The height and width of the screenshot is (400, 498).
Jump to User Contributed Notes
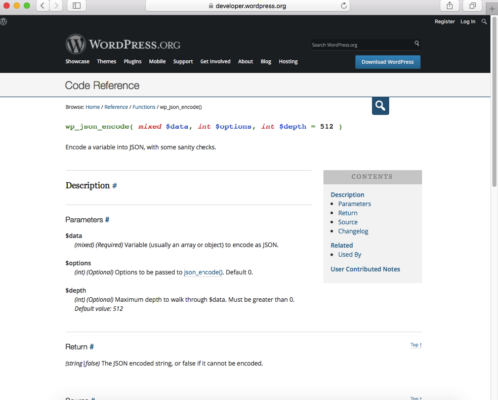[x=365, y=269]
